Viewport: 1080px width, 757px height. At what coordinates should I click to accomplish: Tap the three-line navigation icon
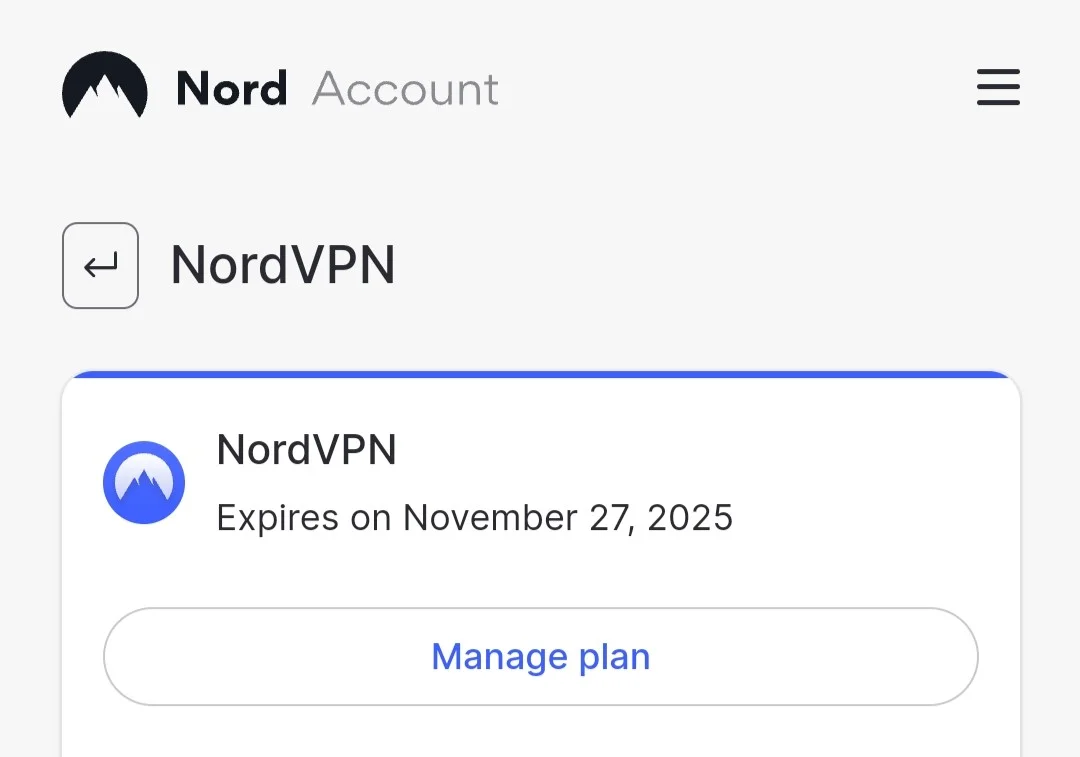(x=998, y=87)
